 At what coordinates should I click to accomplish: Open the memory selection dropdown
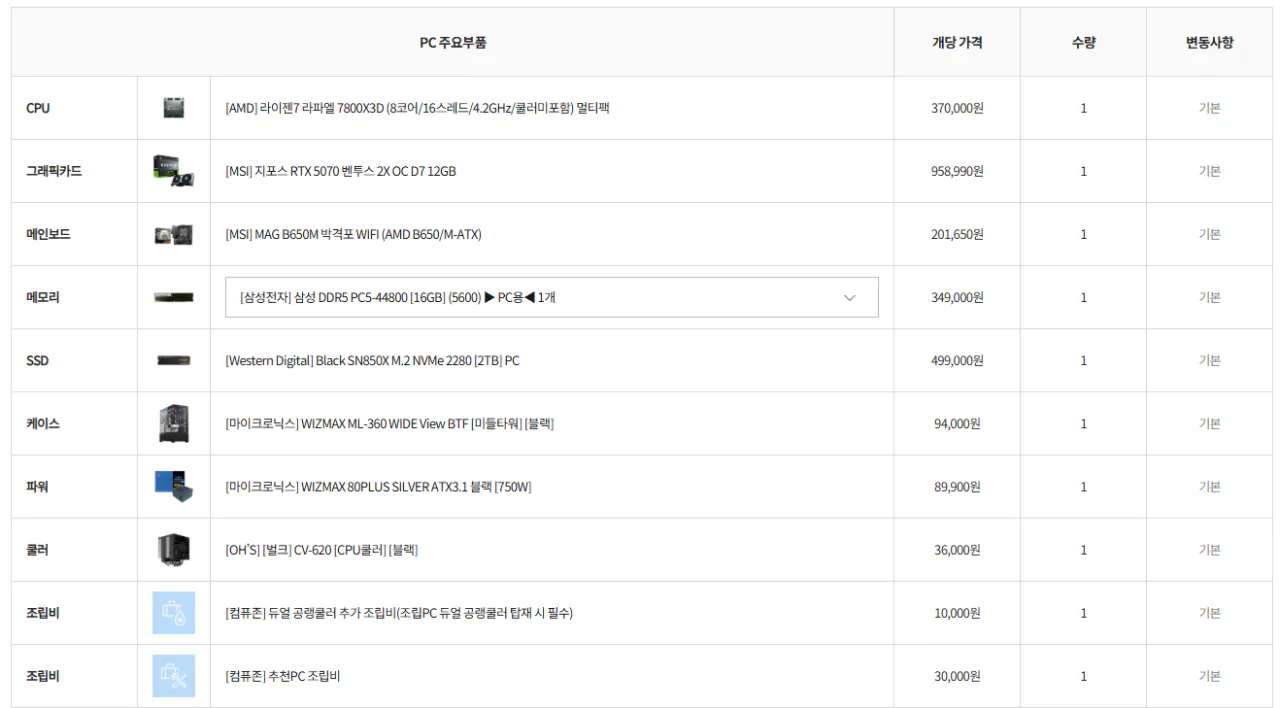pos(552,297)
